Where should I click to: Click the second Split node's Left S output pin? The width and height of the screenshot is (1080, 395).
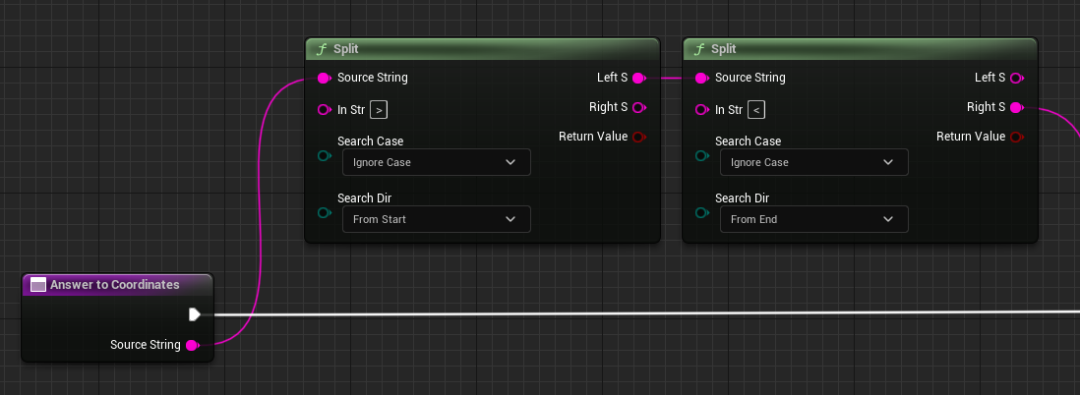point(1016,78)
